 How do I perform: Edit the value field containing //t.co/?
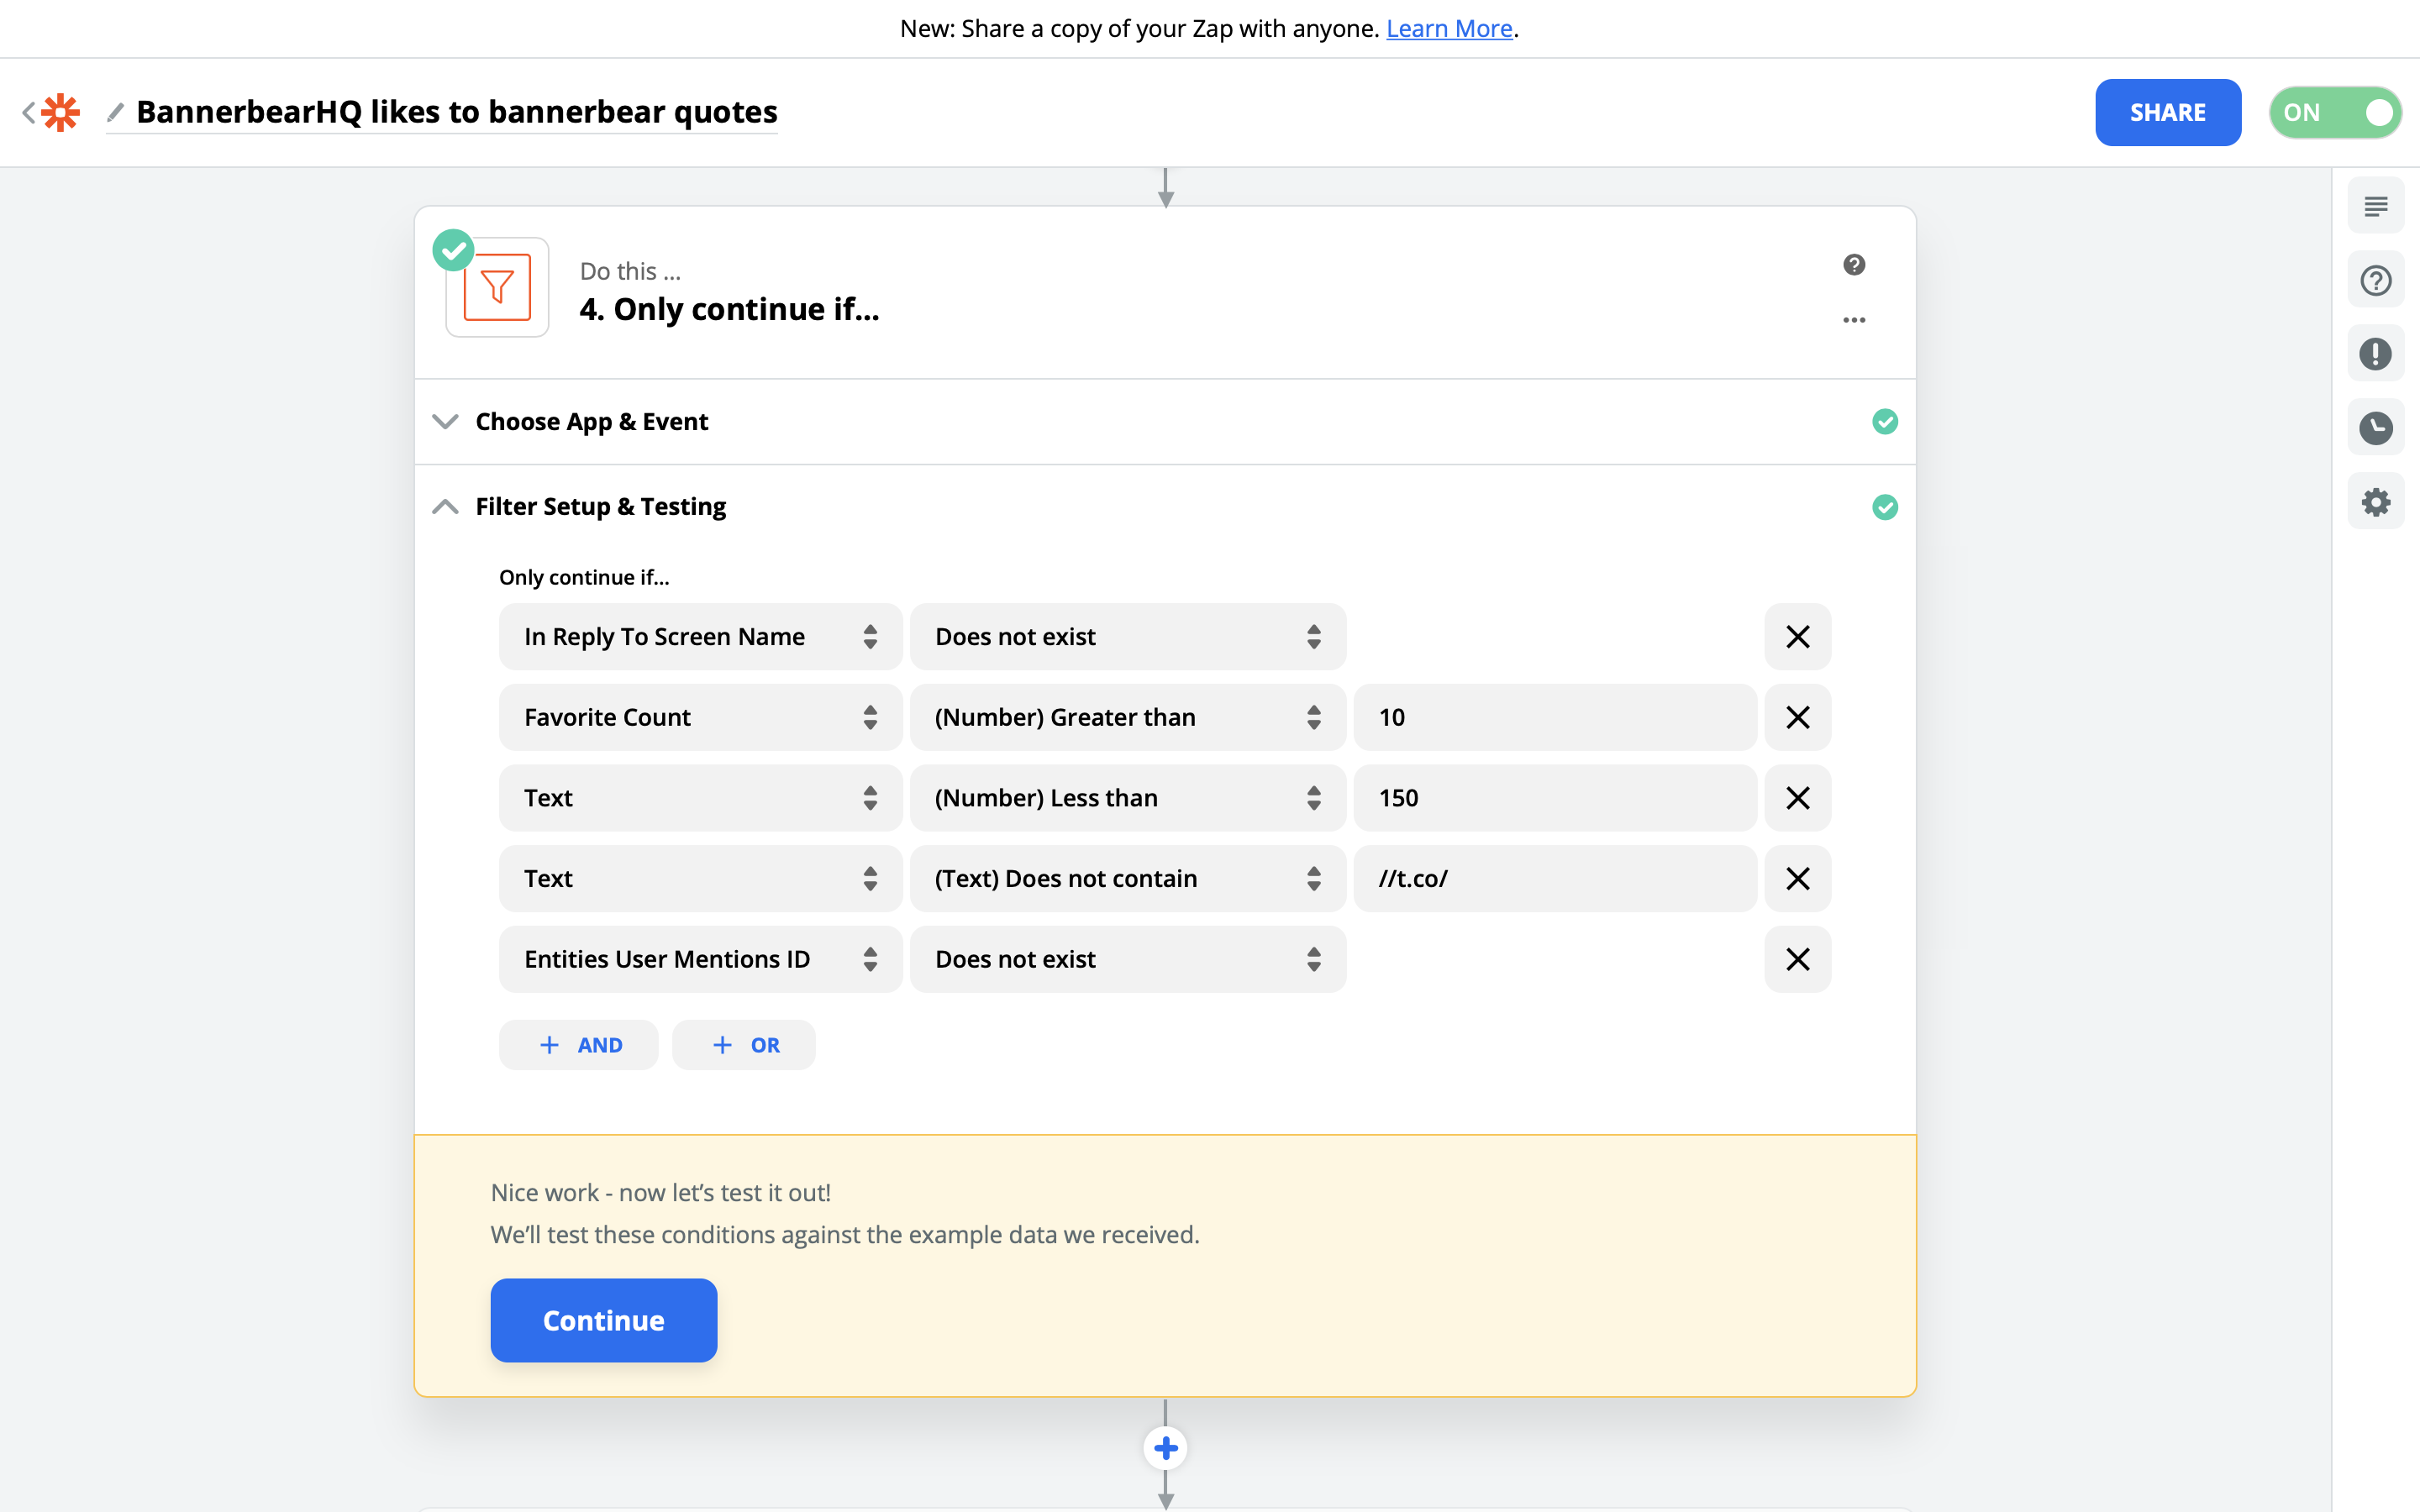pos(1555,878)
